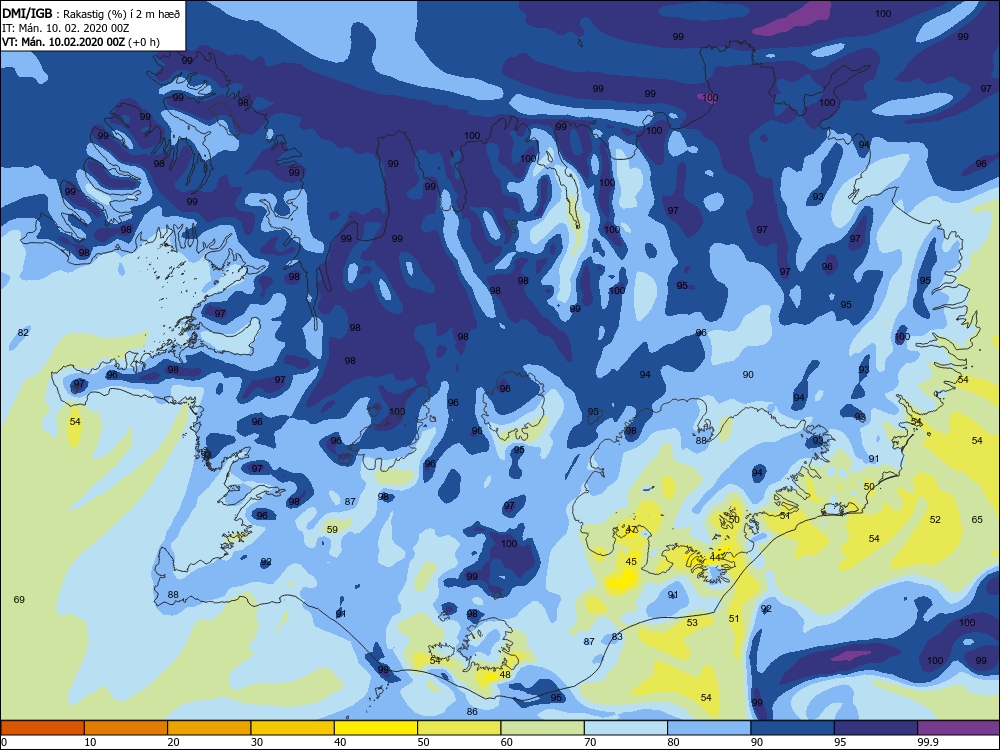This screenshot has width=1000, height=750.
Task: Click the light orange 20–30 legend swatch
Action: tap(209, 728)
